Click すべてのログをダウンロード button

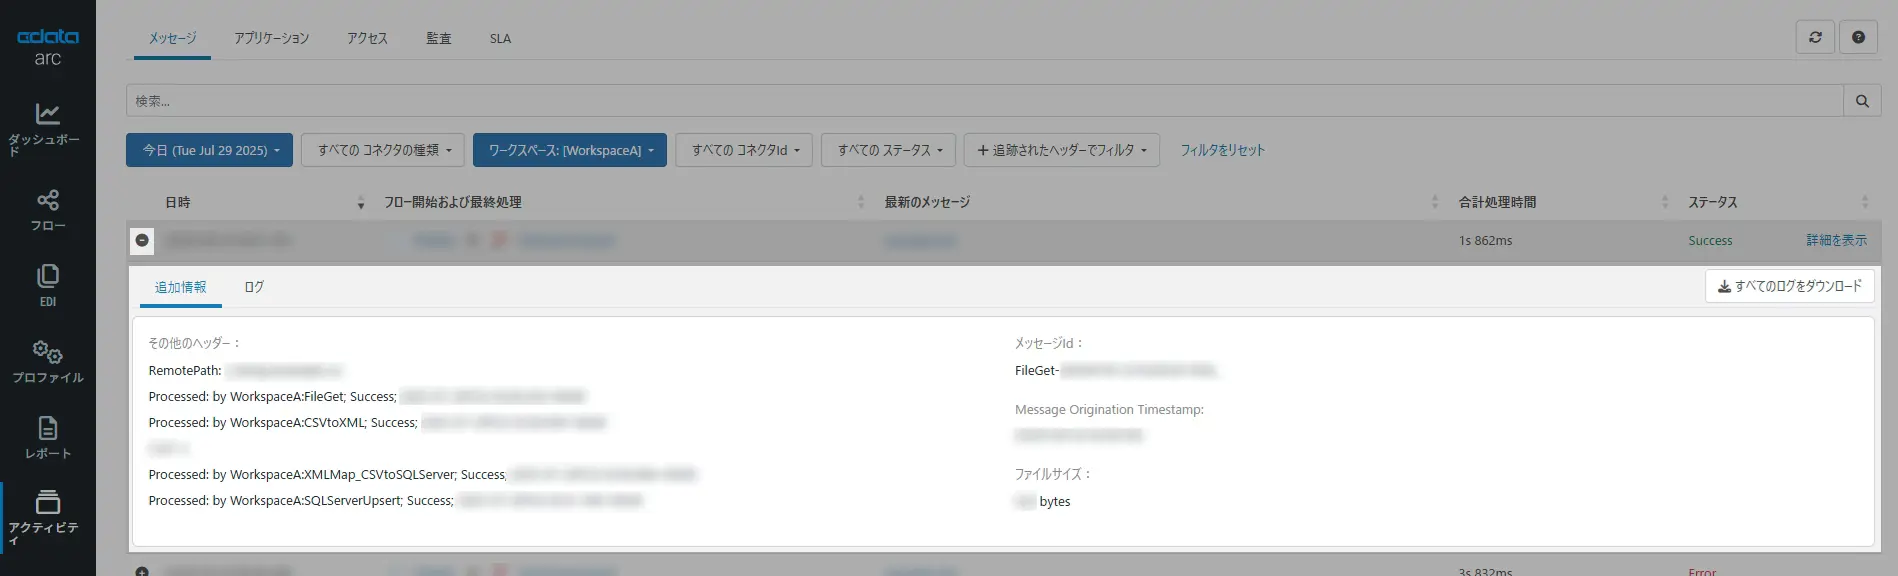[1790, 286]
